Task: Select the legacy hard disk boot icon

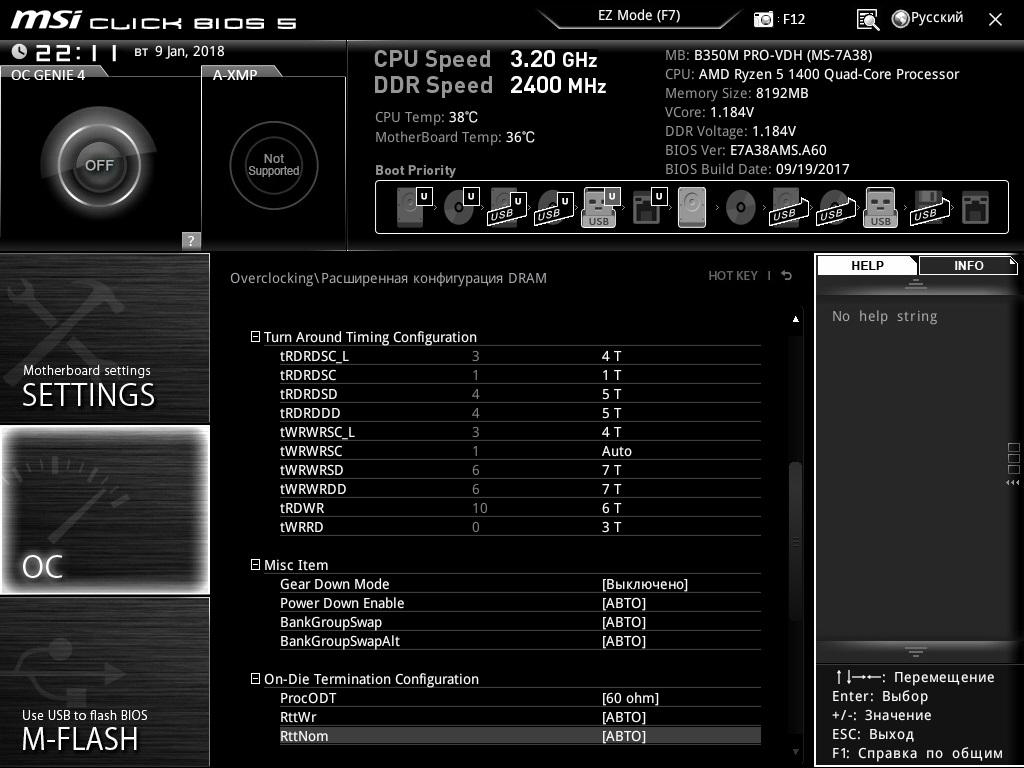Action: pyautogui.click(x=692, y=207)
